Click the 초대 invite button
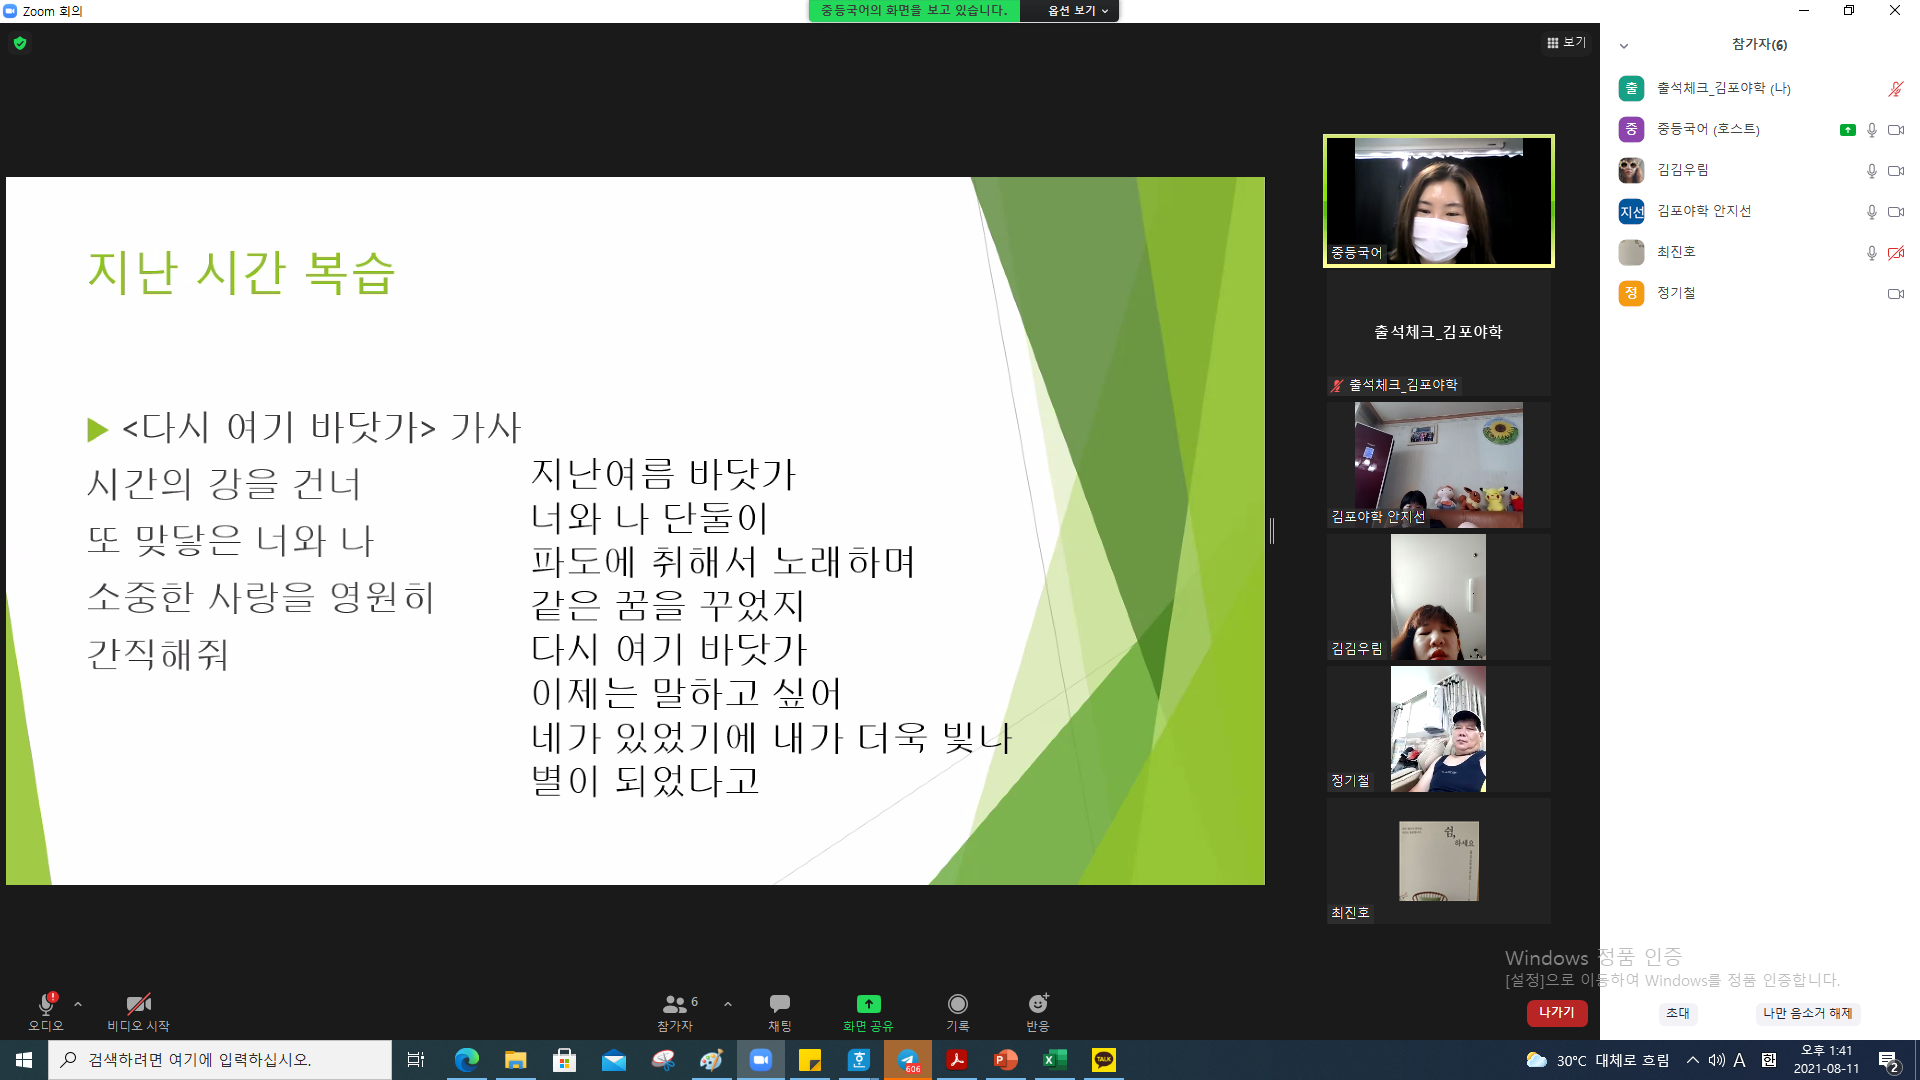1920x1080 pixels. click(x=1678, y=1013)
